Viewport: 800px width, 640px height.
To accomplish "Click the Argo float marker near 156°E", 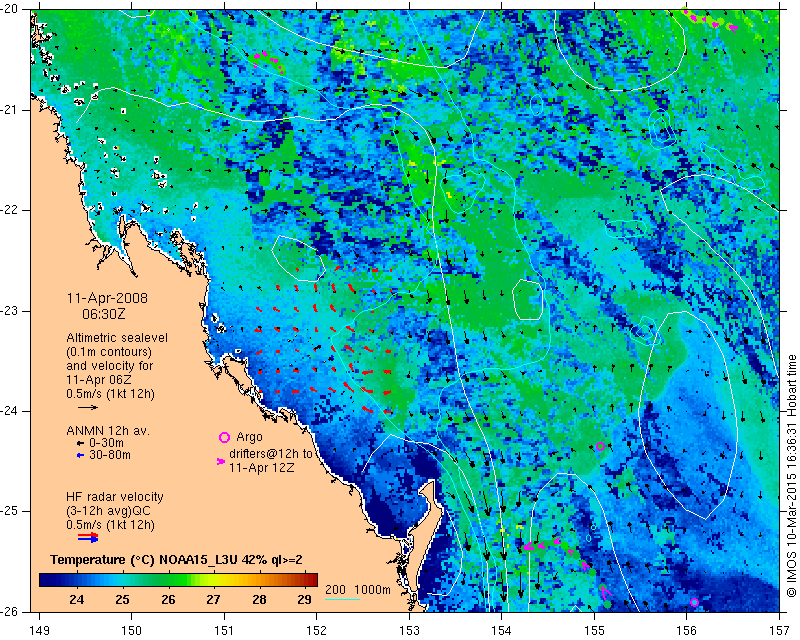I will [694, 602].
